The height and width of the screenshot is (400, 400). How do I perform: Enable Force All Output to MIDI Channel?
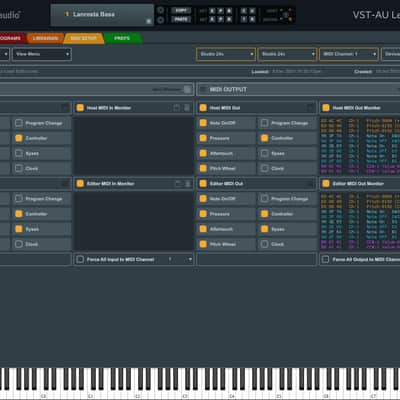pyautogui.click(x=326, y=259)
